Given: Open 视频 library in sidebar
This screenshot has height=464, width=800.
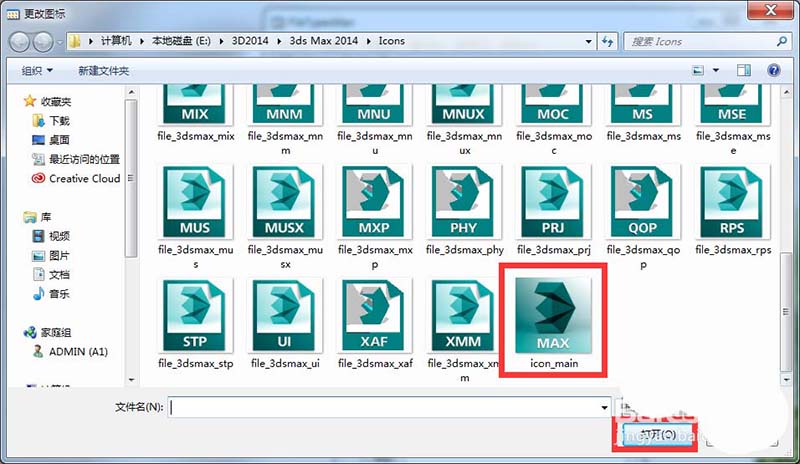Looking at the screenshot, I should click(x=51, y=236).
